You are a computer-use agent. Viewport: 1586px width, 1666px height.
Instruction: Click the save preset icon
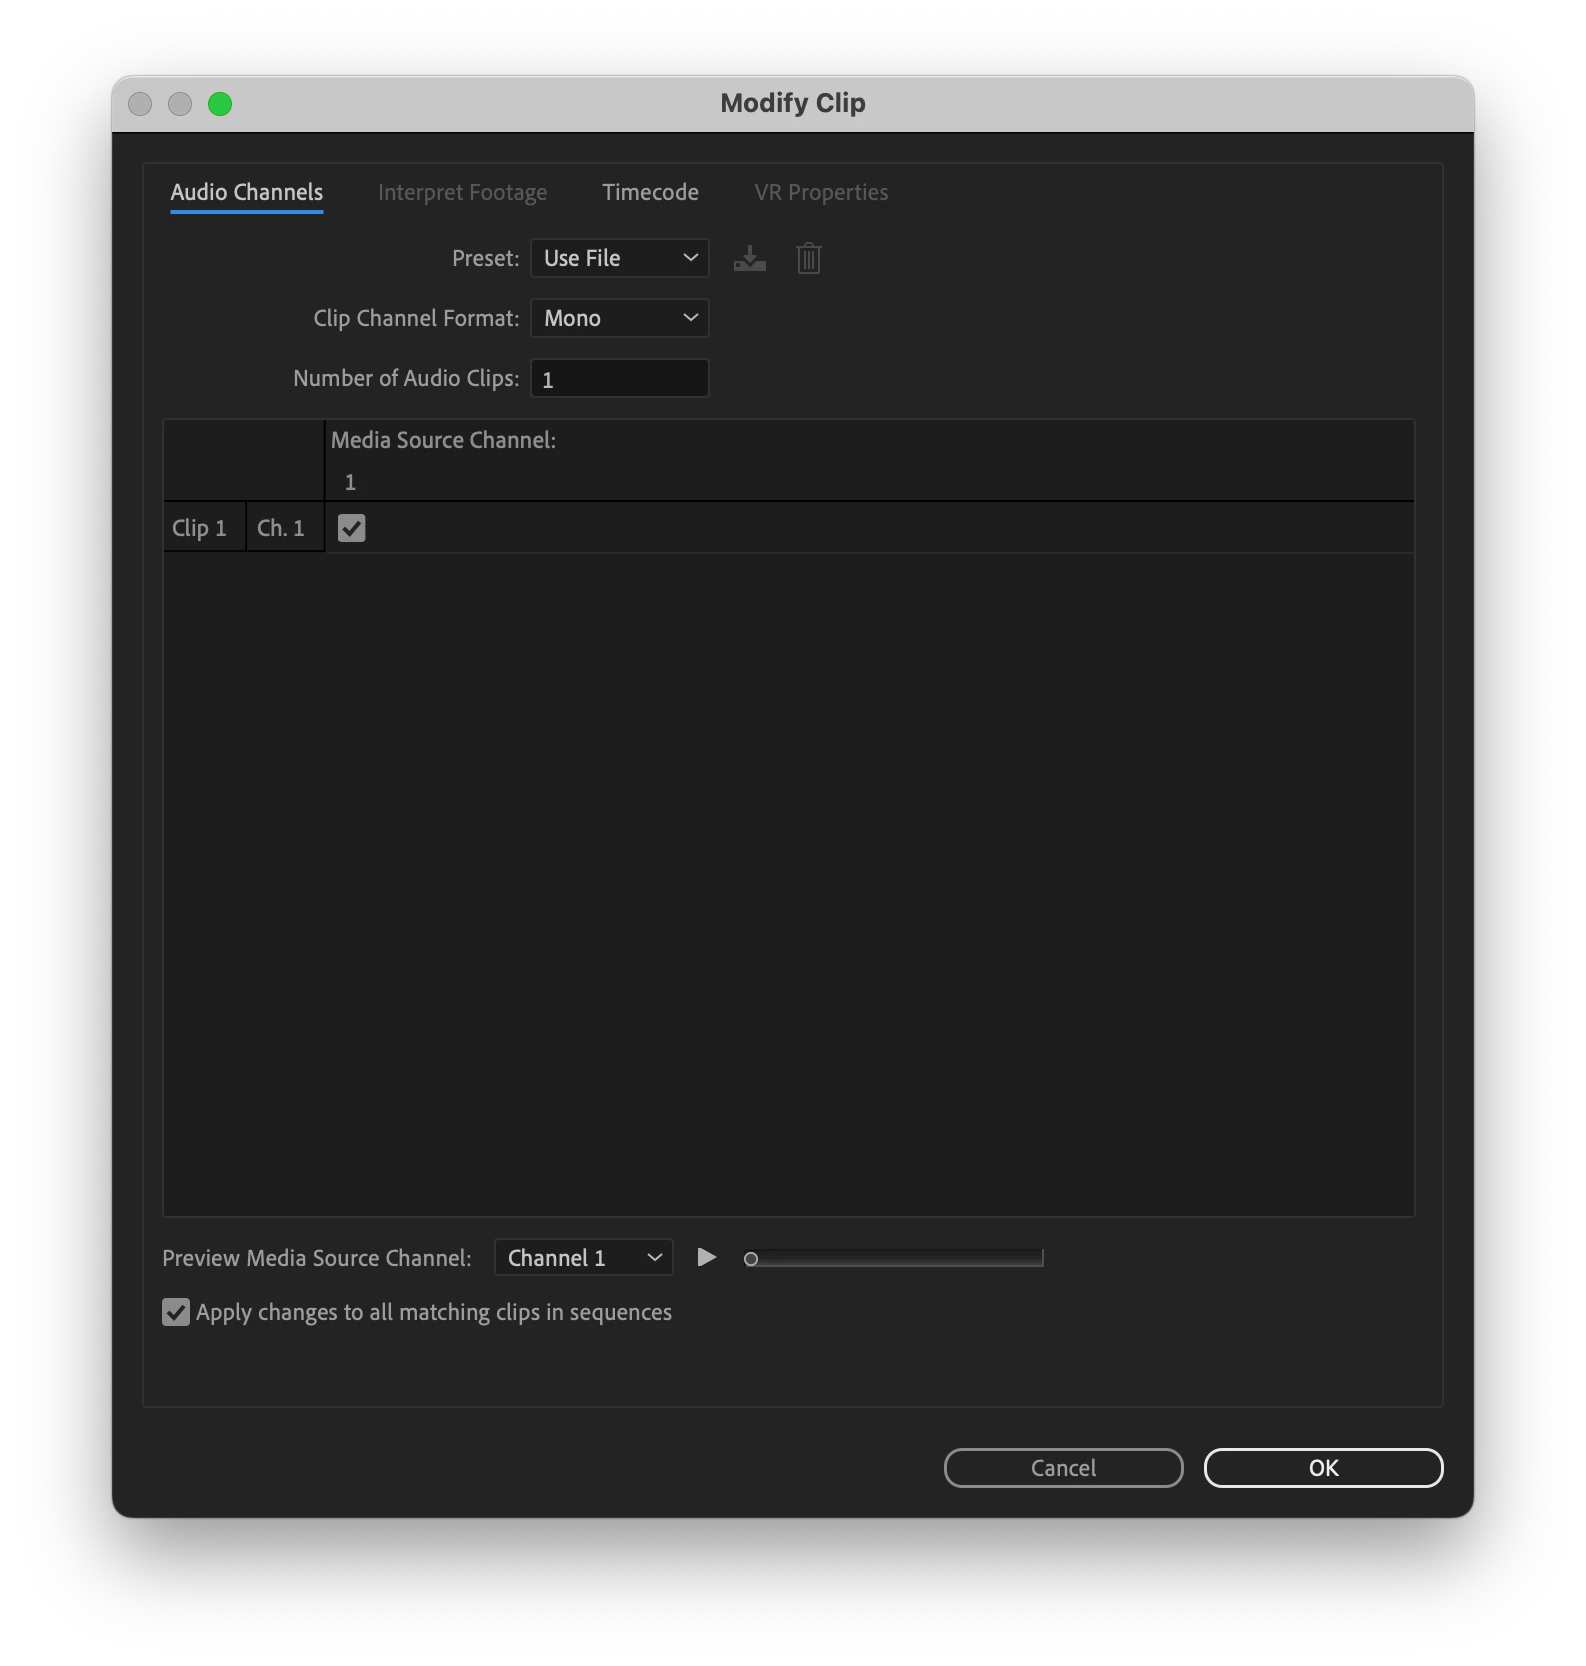click(x=749, y=259)
